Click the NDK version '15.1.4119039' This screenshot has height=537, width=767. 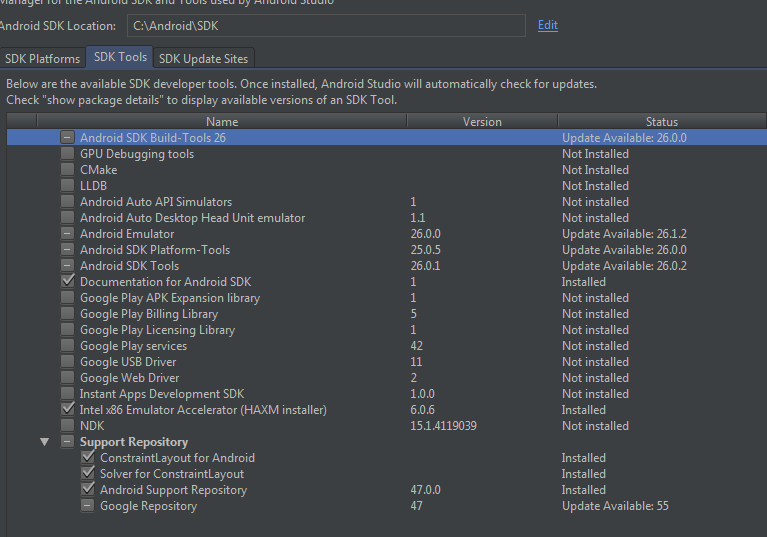pyautogui.click(x=444, y=426)
